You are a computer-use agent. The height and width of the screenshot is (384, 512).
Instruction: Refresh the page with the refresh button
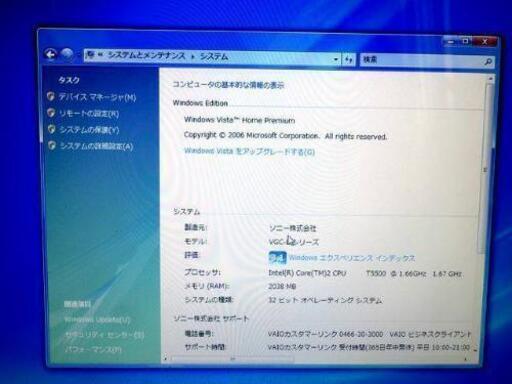(349, 60)
